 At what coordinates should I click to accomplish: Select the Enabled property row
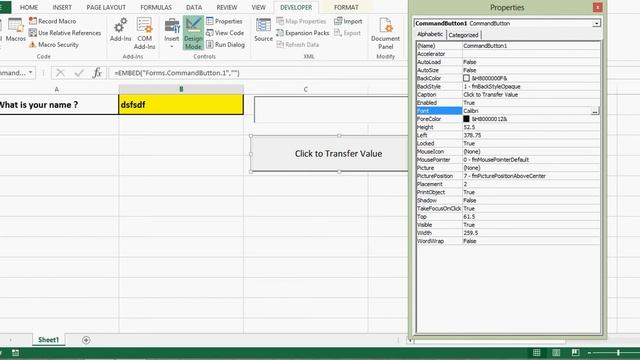[x=508, y=102]
